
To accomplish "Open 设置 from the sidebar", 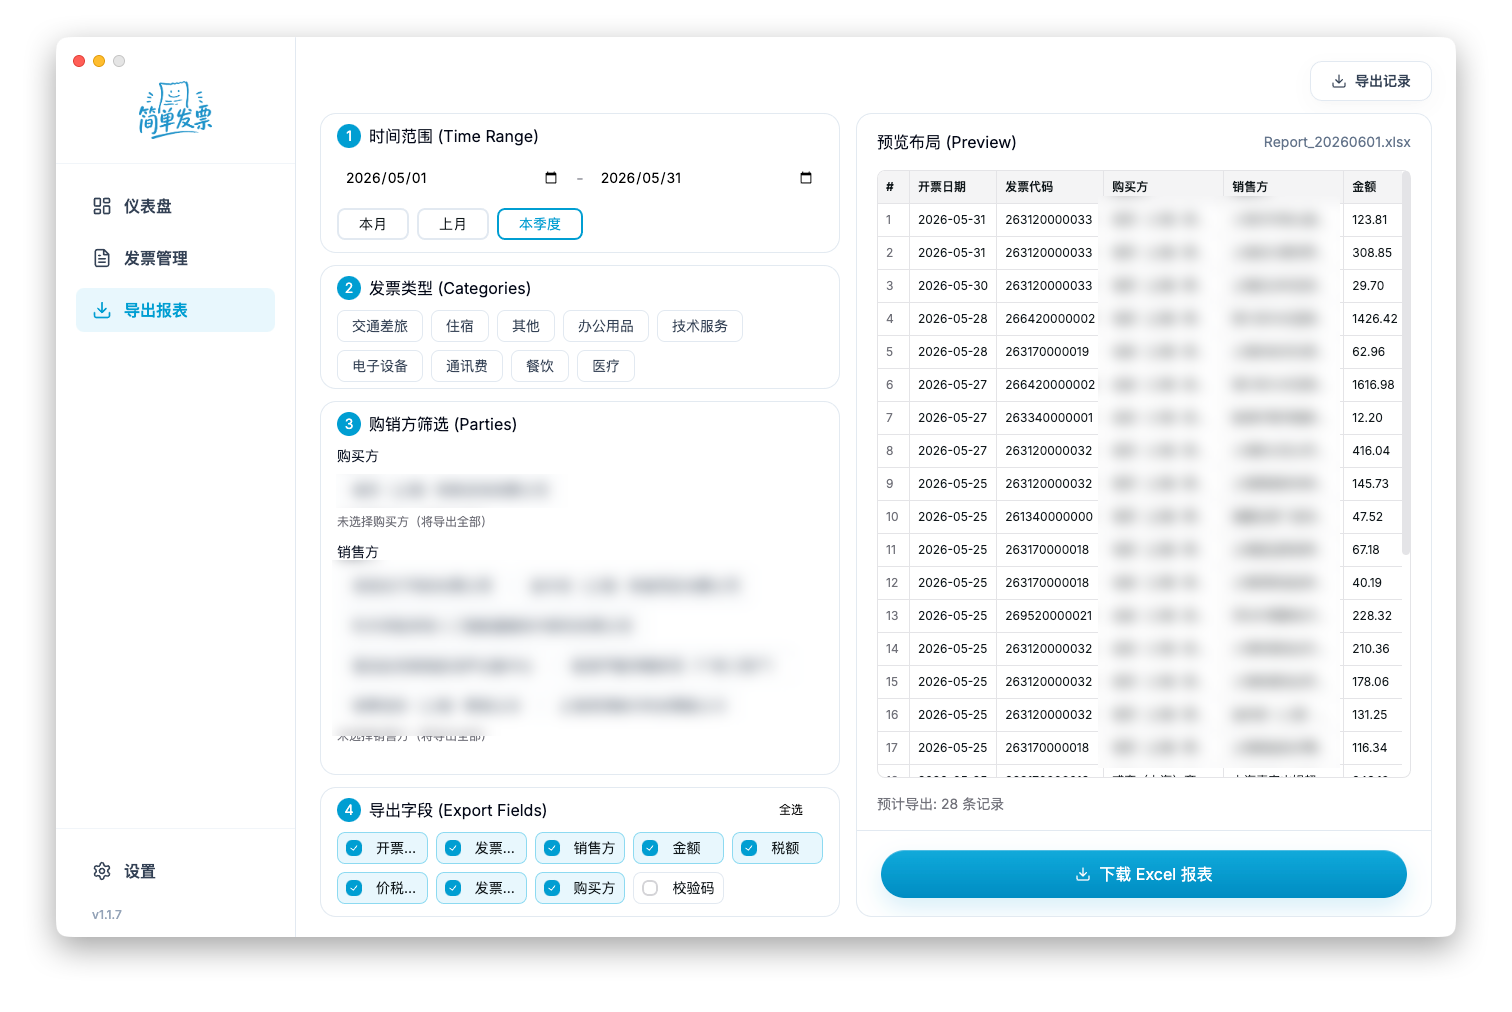I will 175,871.
